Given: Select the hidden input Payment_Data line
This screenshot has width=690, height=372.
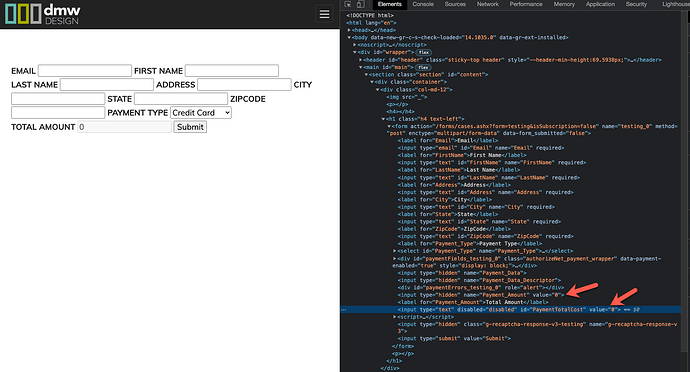Looking at the screenshot, I should tap(462, 273).
